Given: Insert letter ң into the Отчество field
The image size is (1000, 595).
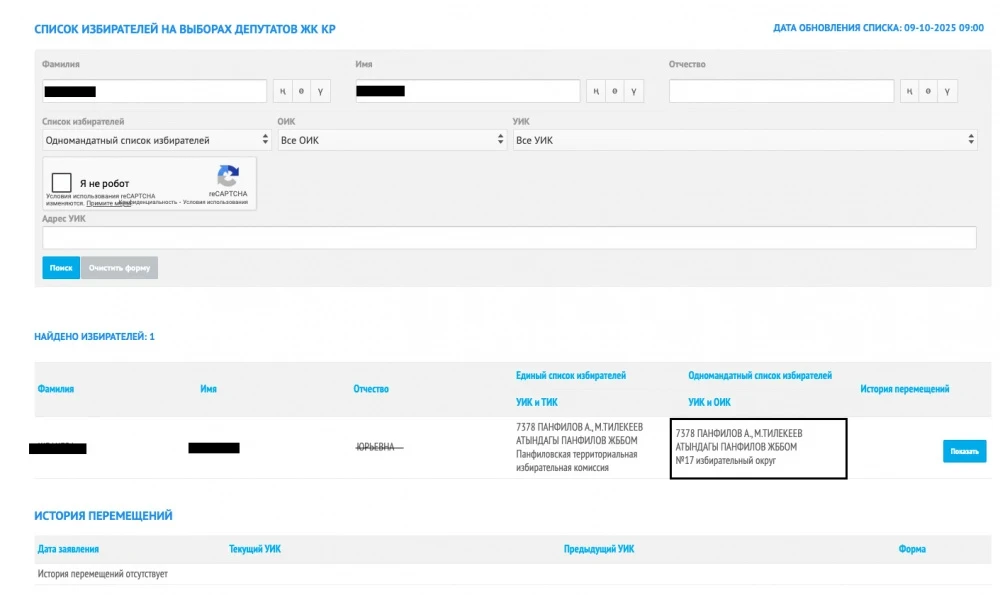Looking at the screenshot, I should pos(911,91).
